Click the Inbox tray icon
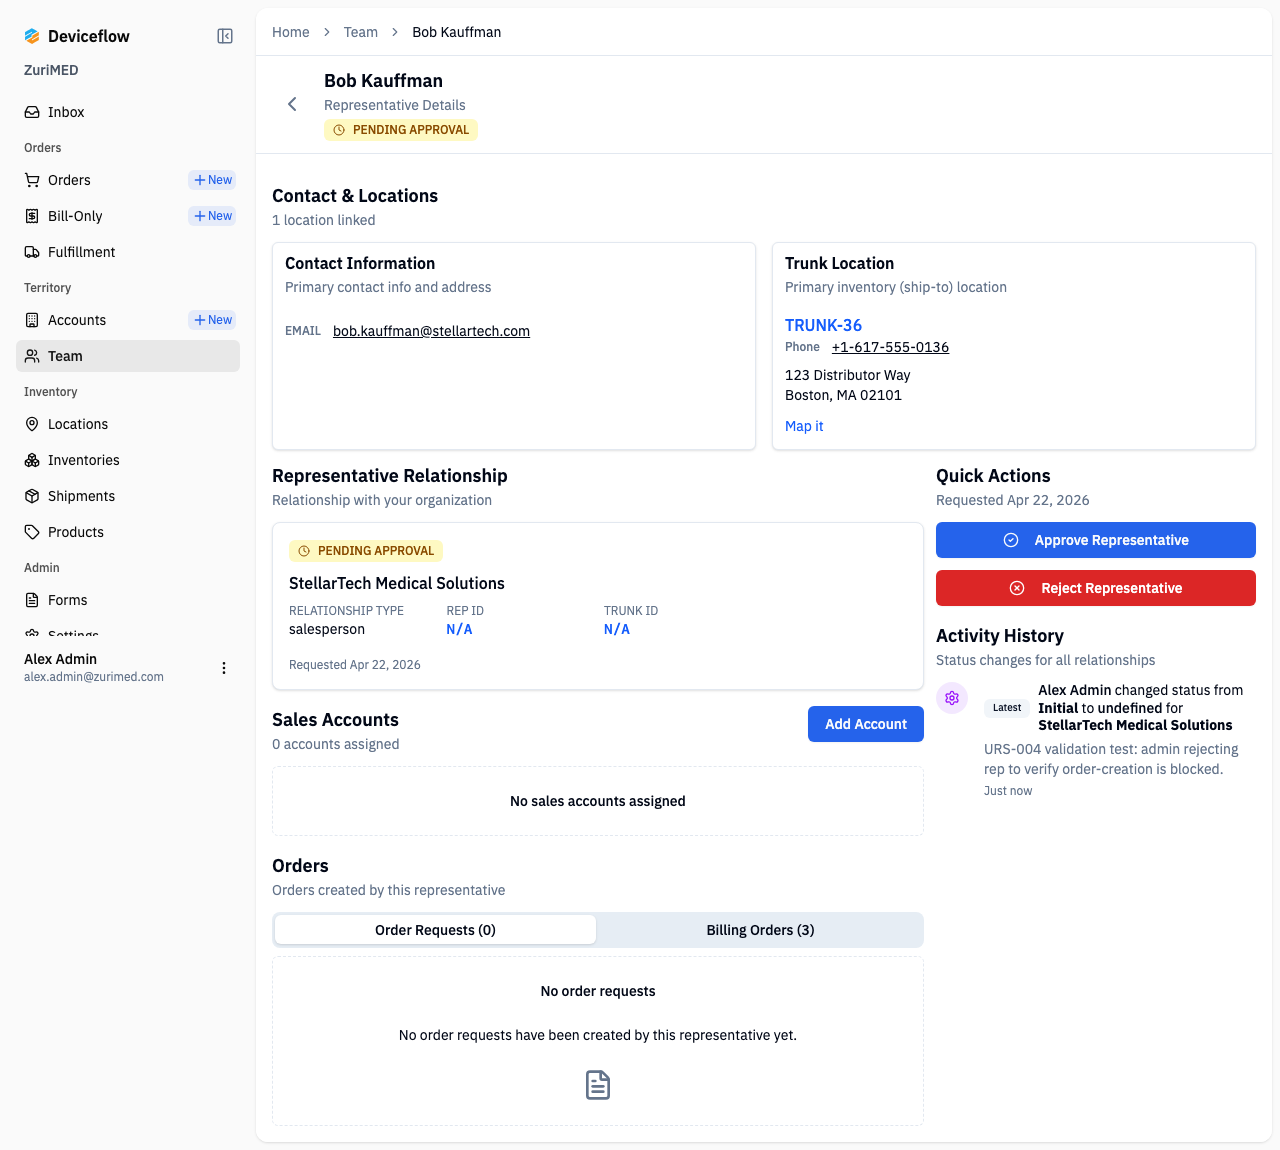 (x=32, y=112)
